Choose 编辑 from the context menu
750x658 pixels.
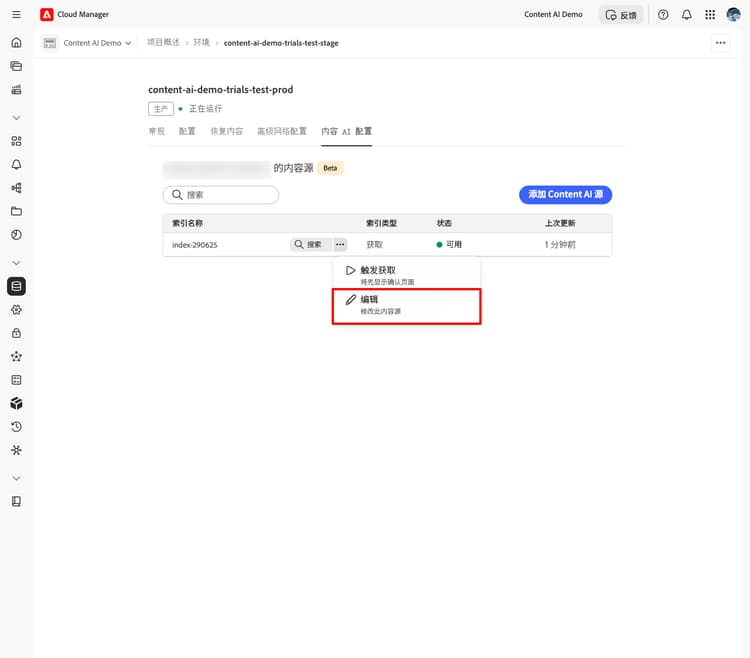click(x=407, y=305)
